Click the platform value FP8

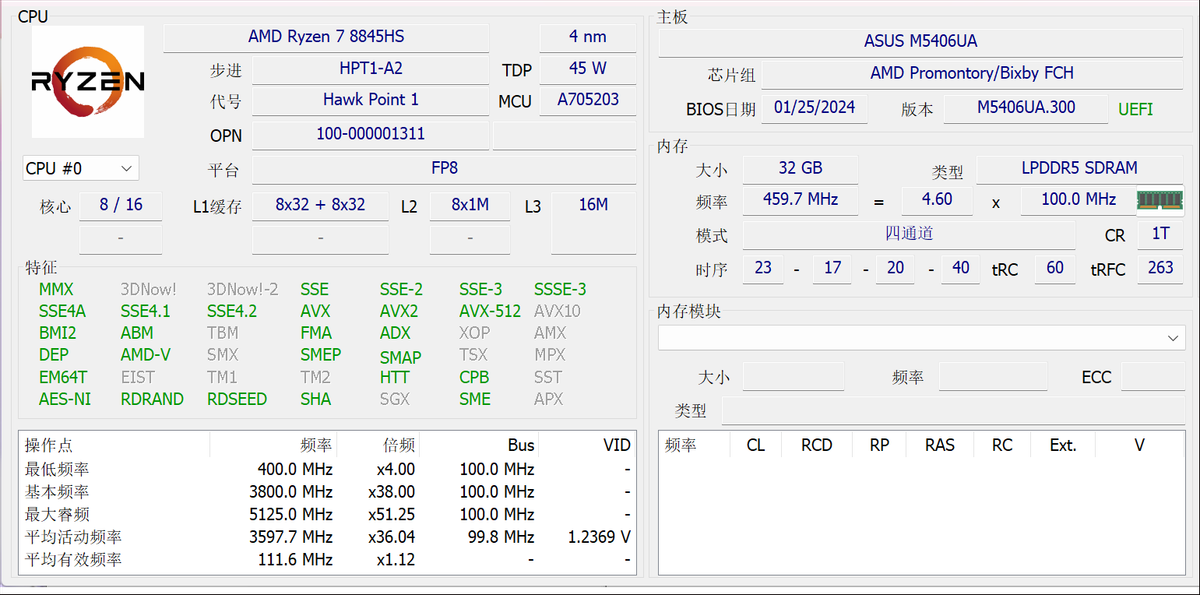(x=444, y=169)
